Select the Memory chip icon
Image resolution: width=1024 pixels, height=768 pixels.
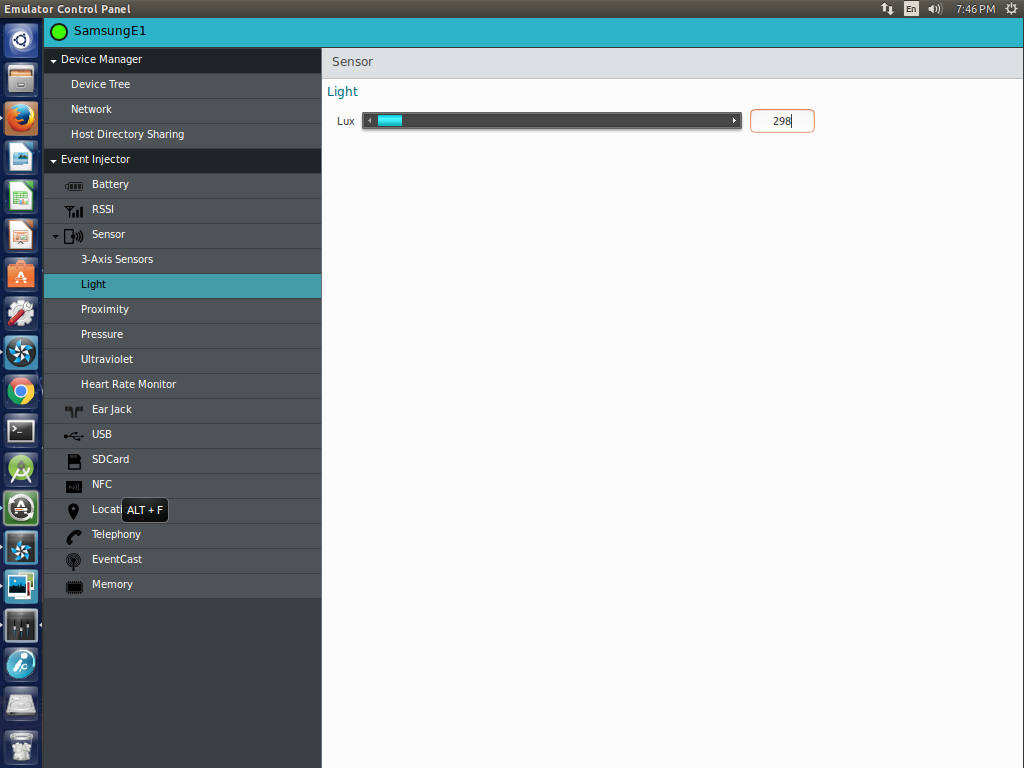coord(74,585)
